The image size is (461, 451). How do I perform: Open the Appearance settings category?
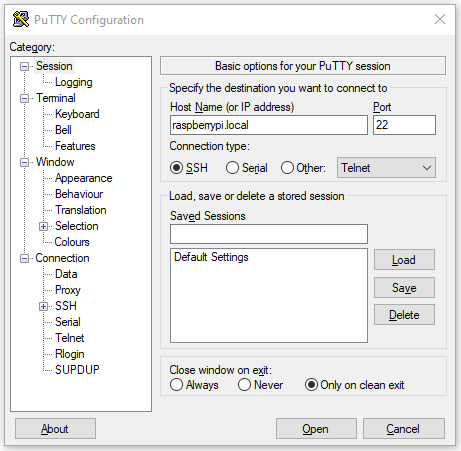tap(83, 178)
